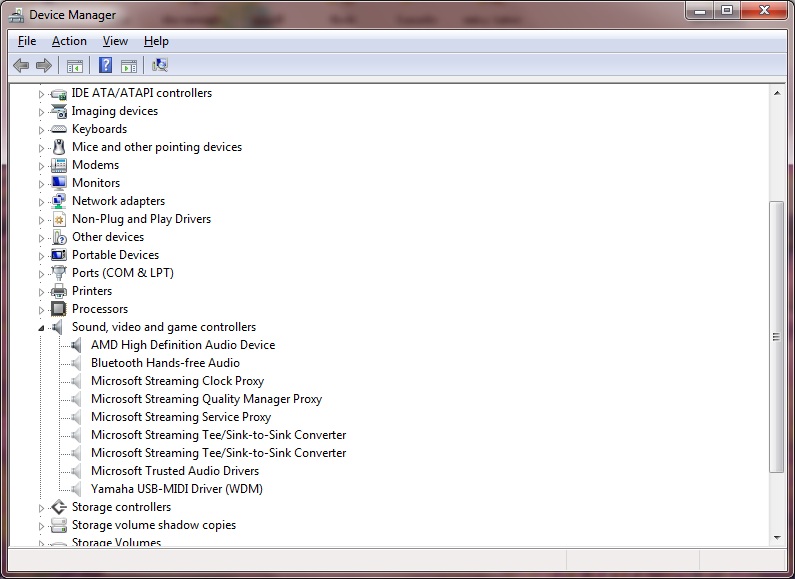This screenshot has height=579, width=795.
Task: Expand the Keyboards node
Action: (x=42, y=130)
